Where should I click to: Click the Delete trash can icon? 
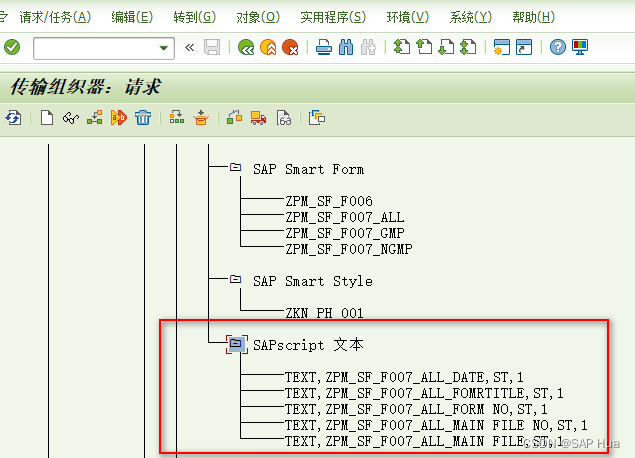coord(143,118)
